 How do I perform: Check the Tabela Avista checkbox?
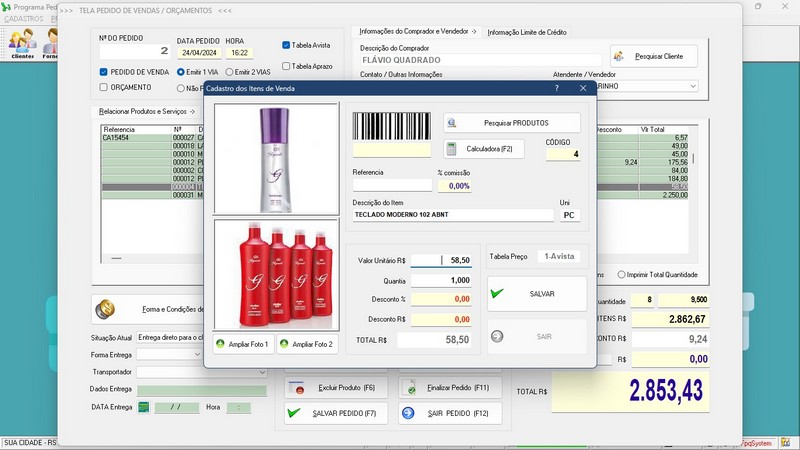point(286,45)
